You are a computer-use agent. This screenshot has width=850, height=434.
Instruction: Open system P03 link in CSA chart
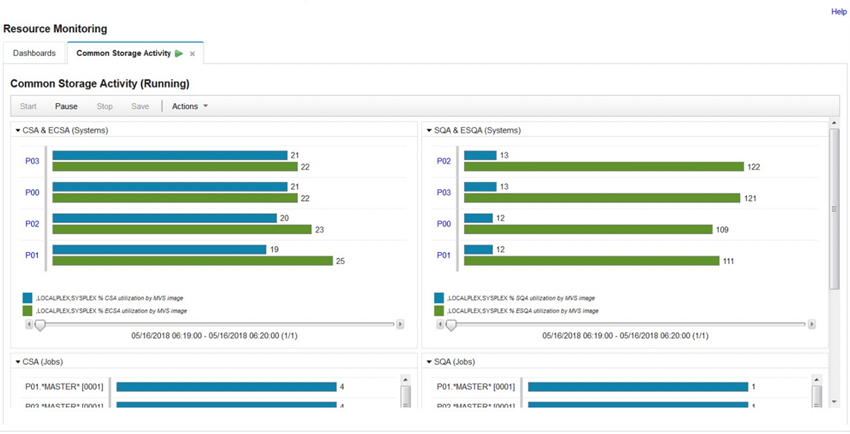32,161
